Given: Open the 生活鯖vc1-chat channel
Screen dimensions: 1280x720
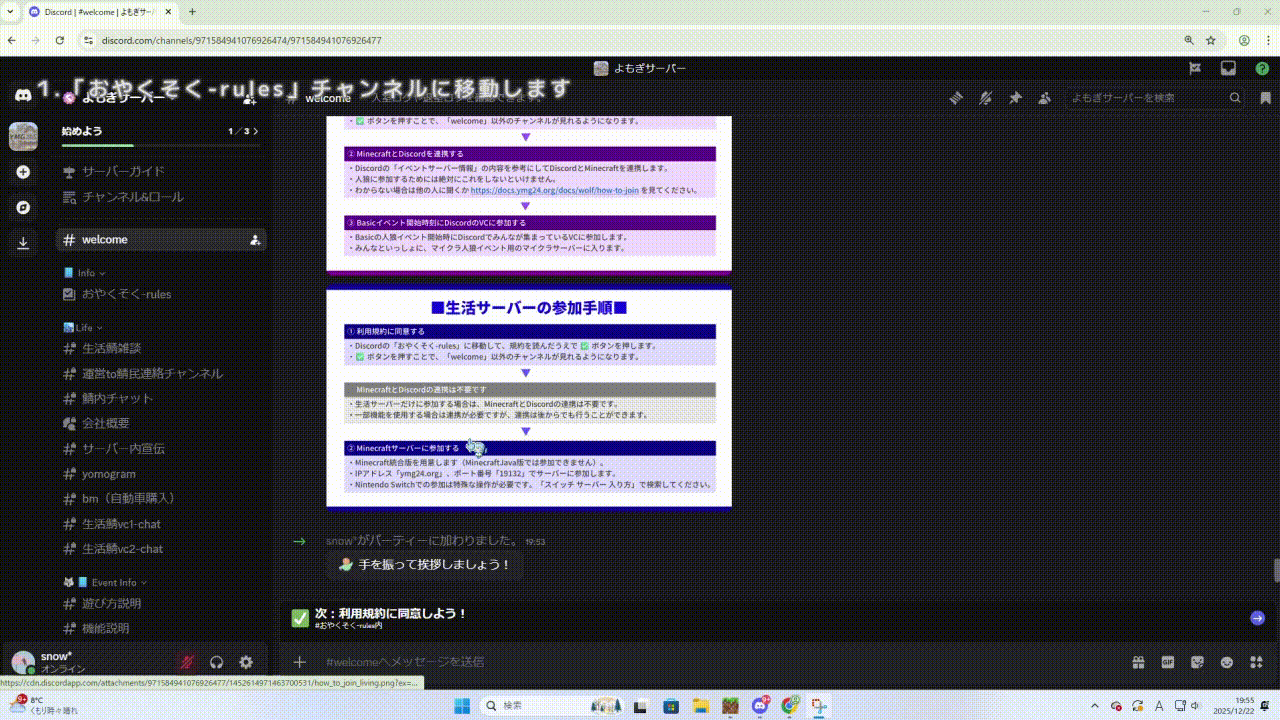Looking at the screenshot, I should coord(162,524).
